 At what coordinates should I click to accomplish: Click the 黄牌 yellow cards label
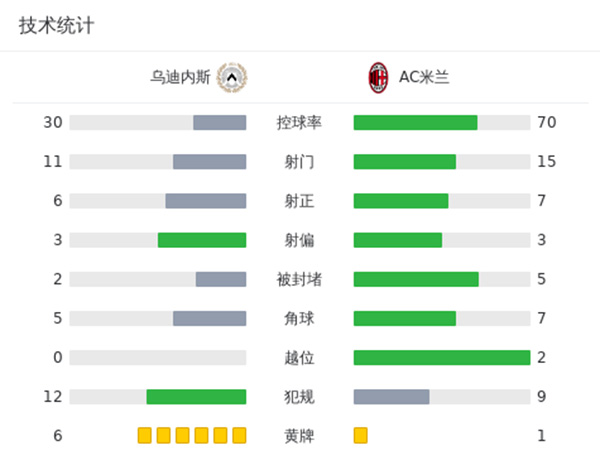(299, 435)
